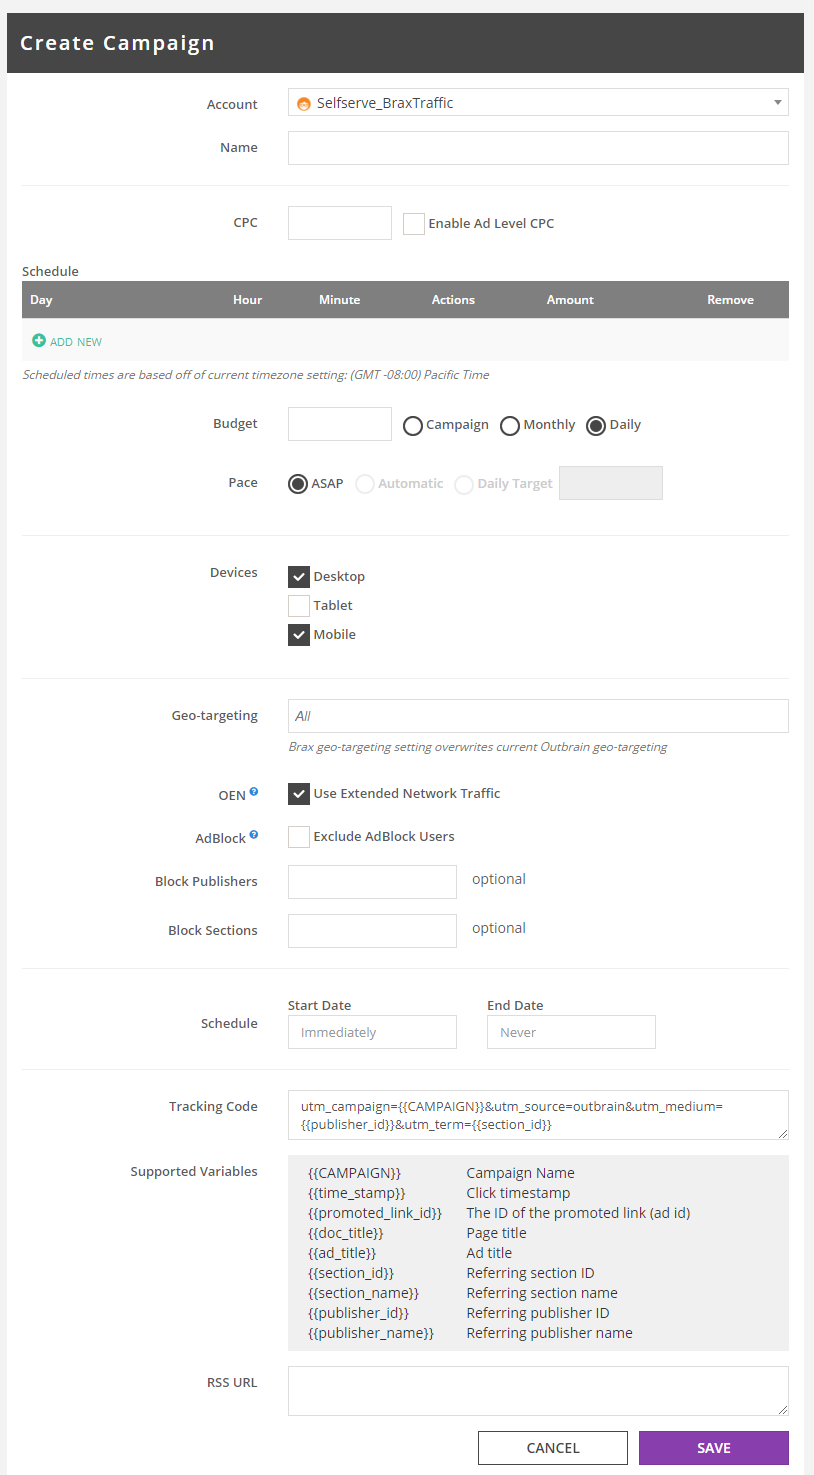Click the AdBlock help question-mark icon
Image resolution: width=814 pixels, height=1475 pixels.
click(x=254, y=835)
